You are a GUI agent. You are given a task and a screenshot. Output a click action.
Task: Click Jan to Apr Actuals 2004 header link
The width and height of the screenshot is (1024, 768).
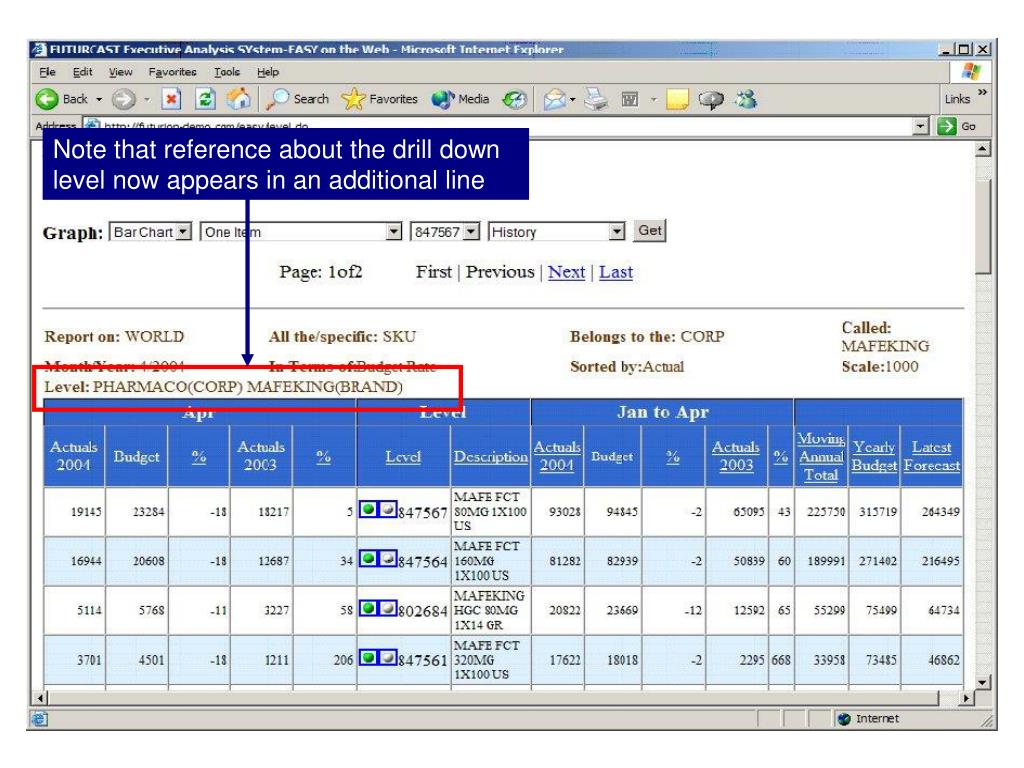tap(557, 456)
